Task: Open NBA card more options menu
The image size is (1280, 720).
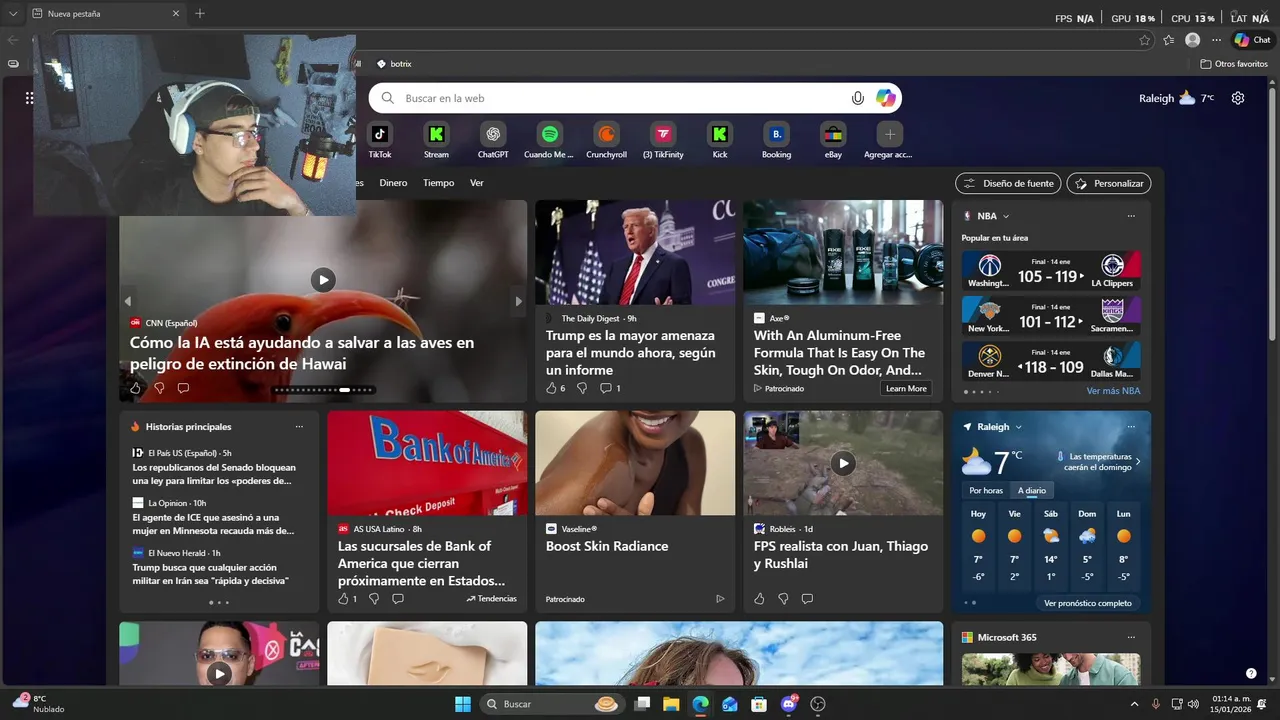Action: point(1131,216)
